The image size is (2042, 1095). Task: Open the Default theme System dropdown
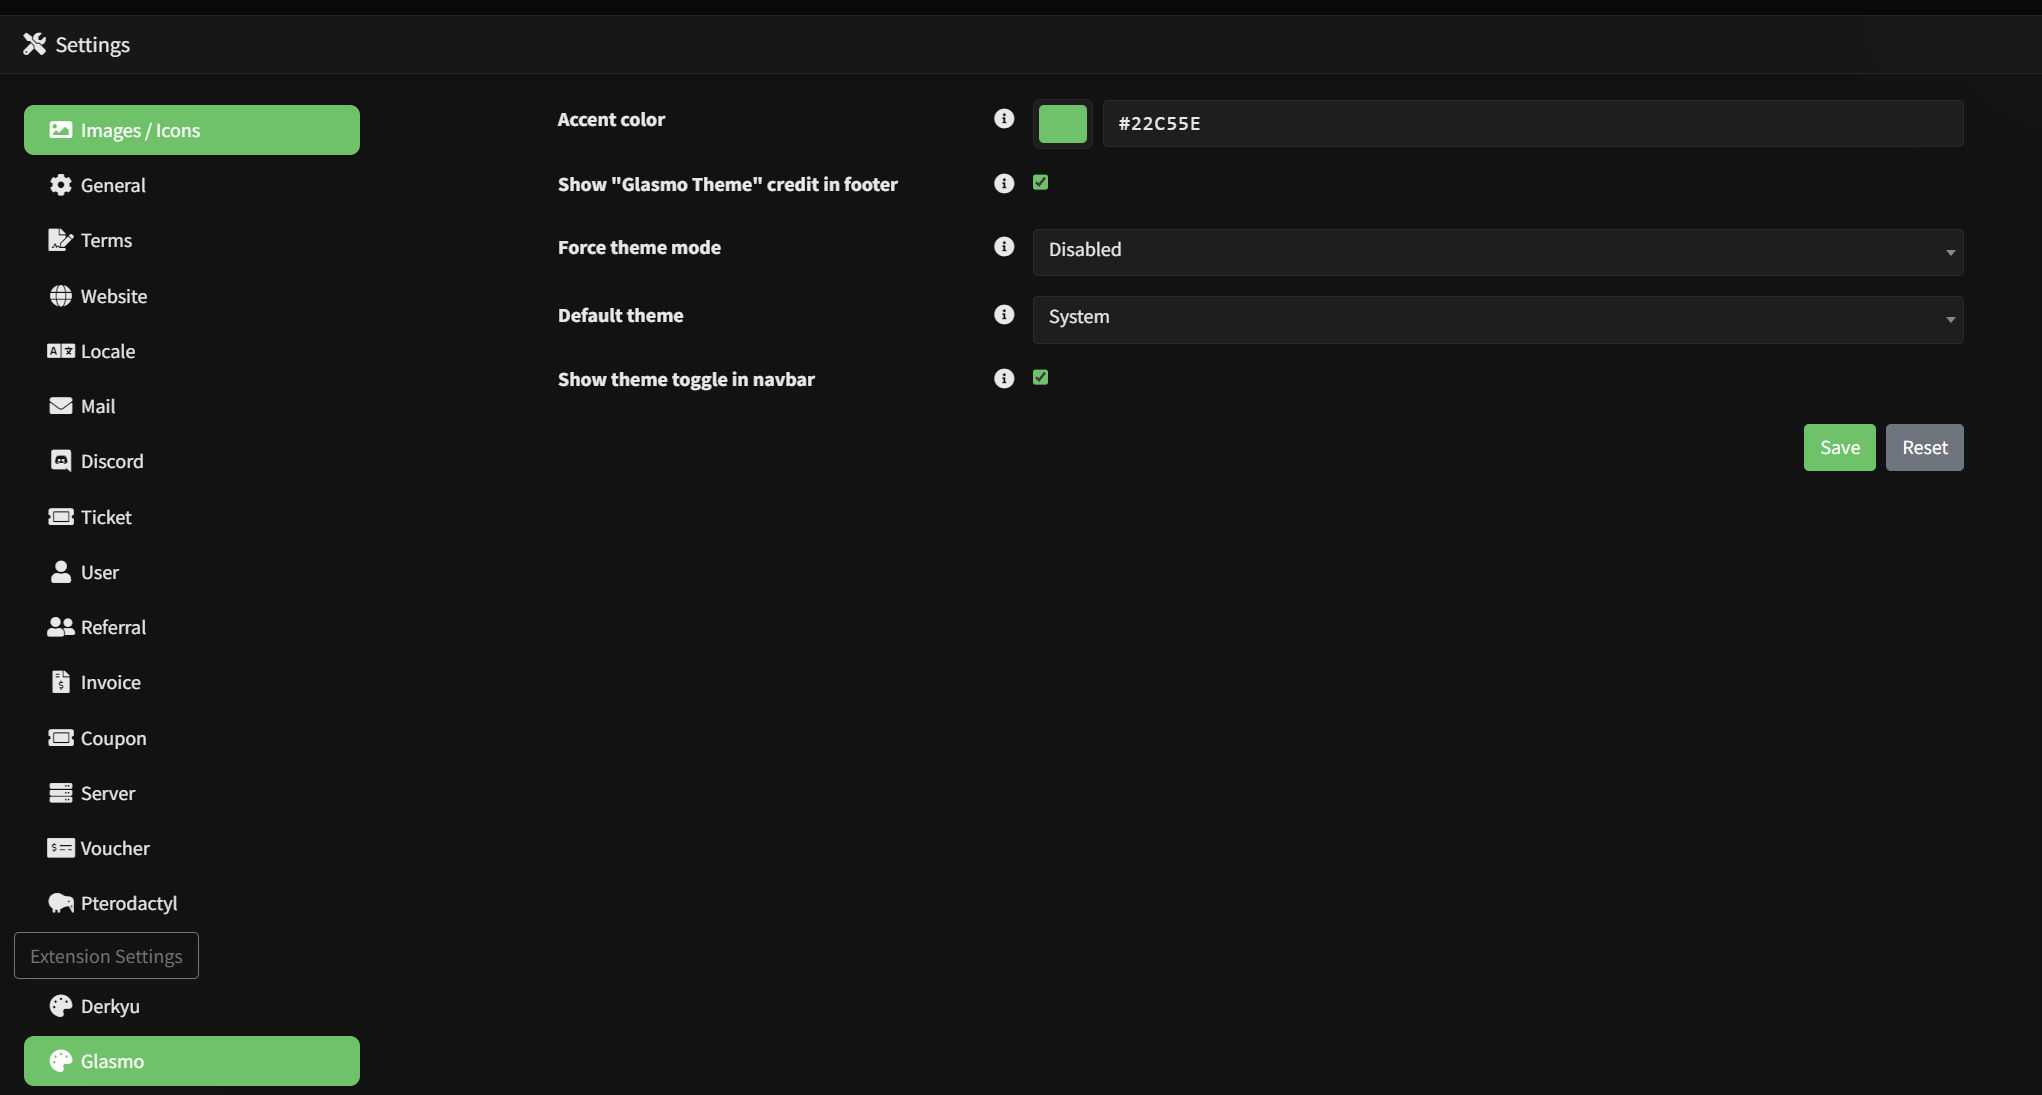coord(1498,319)
